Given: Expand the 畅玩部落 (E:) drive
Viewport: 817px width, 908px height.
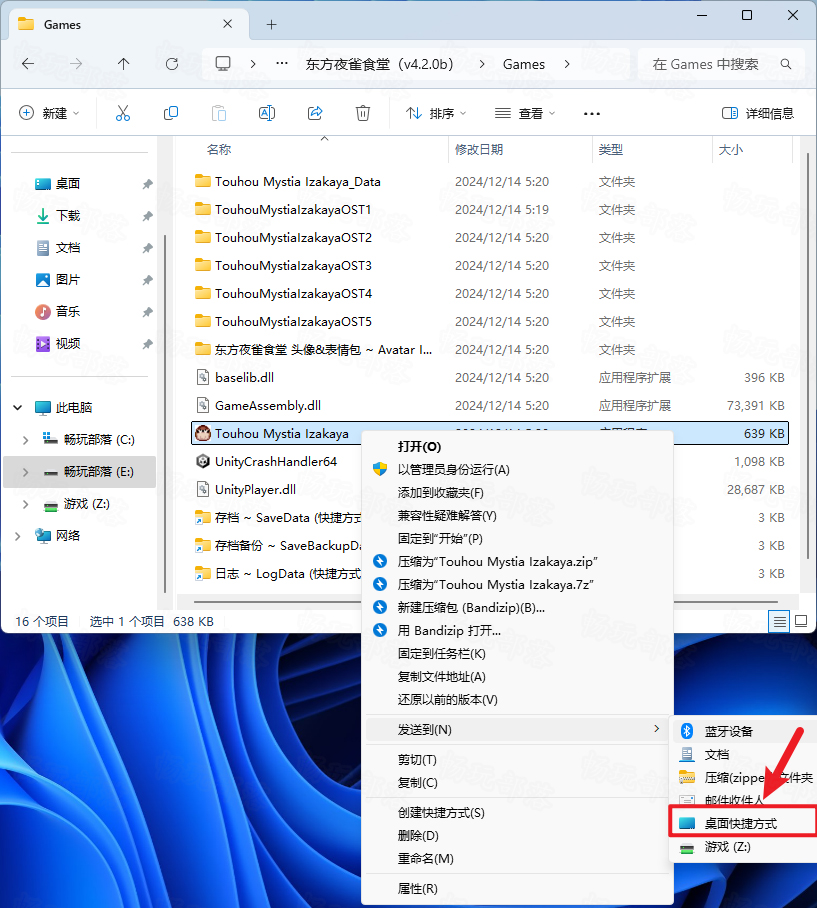Looking at the screenshot, I should 25,472.
